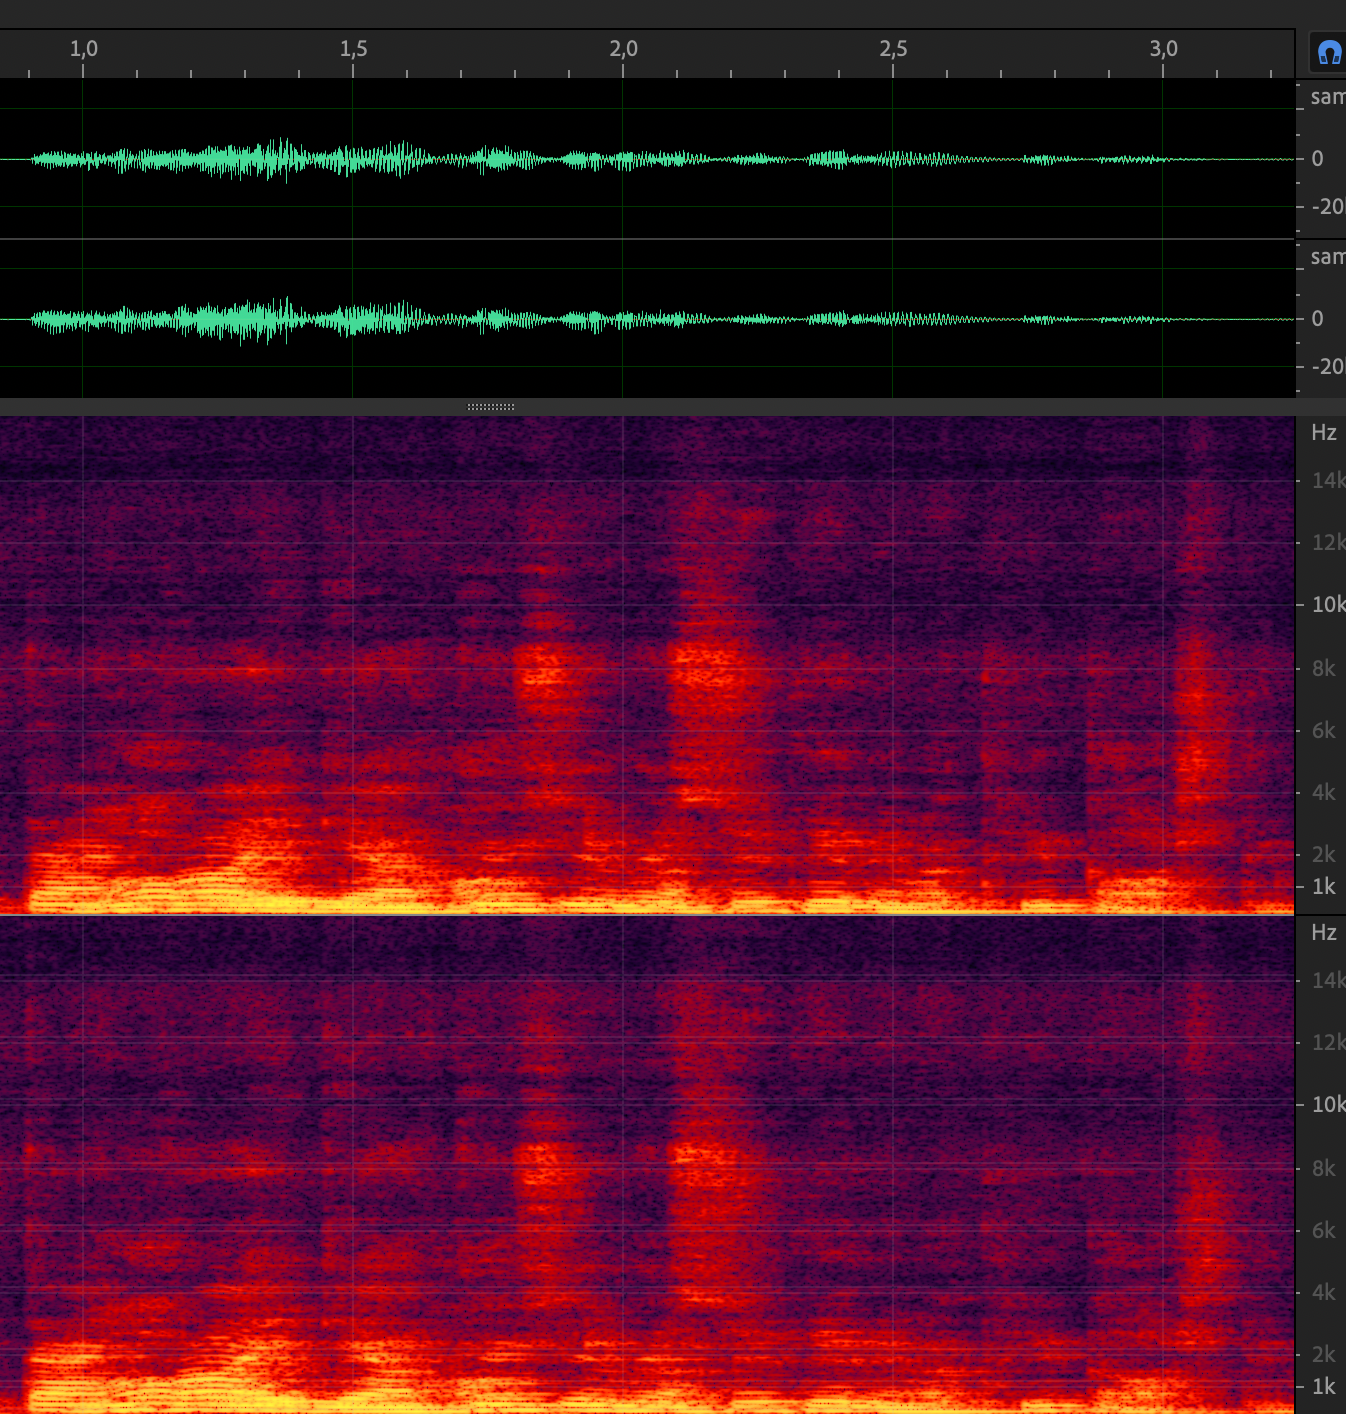Click the 4k label on the lower spectrogram scale
Screen dimensions: 1346x1414
pos(1323,1293)
